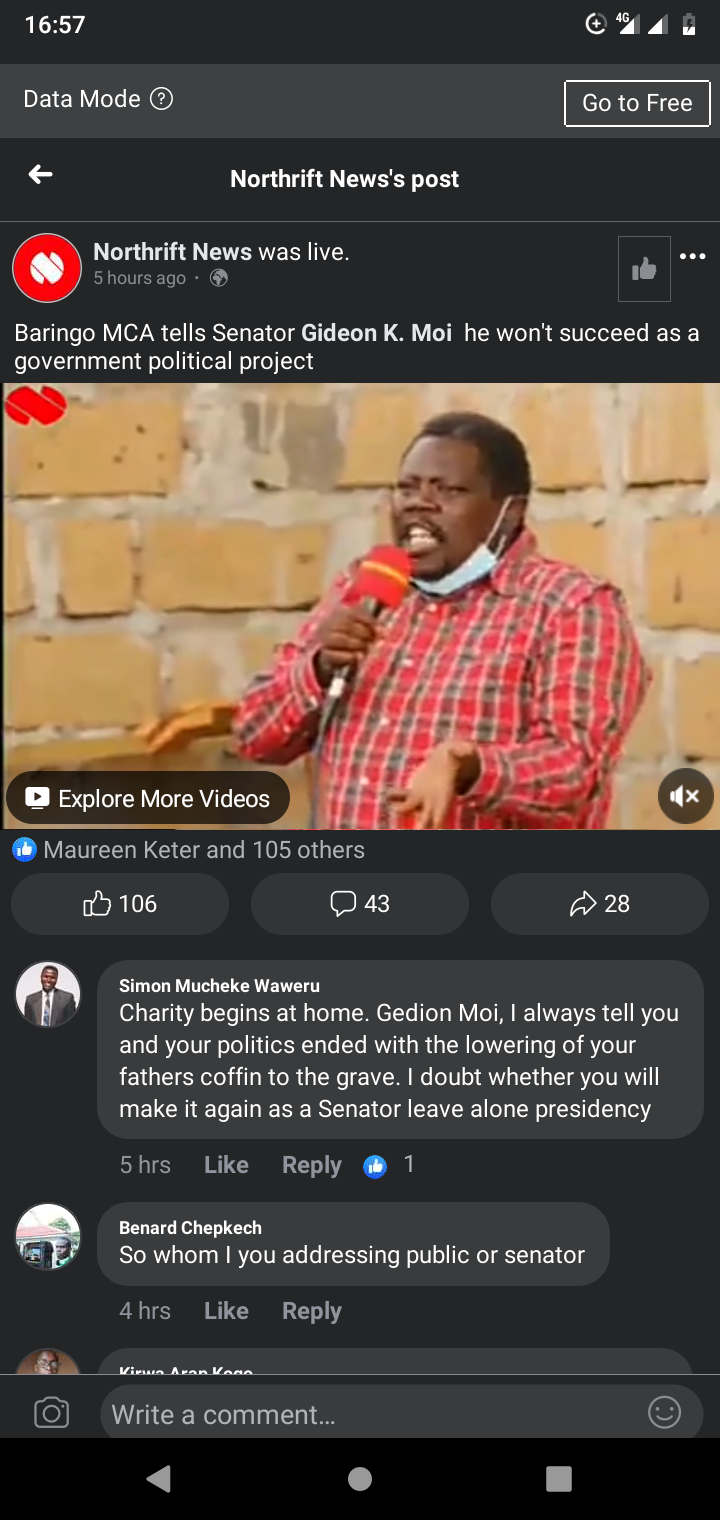Like Simon Mucheke Waweru's comment
Image resolution: width=720 pixels, height=1520 pixels.
click(226, 1165)
